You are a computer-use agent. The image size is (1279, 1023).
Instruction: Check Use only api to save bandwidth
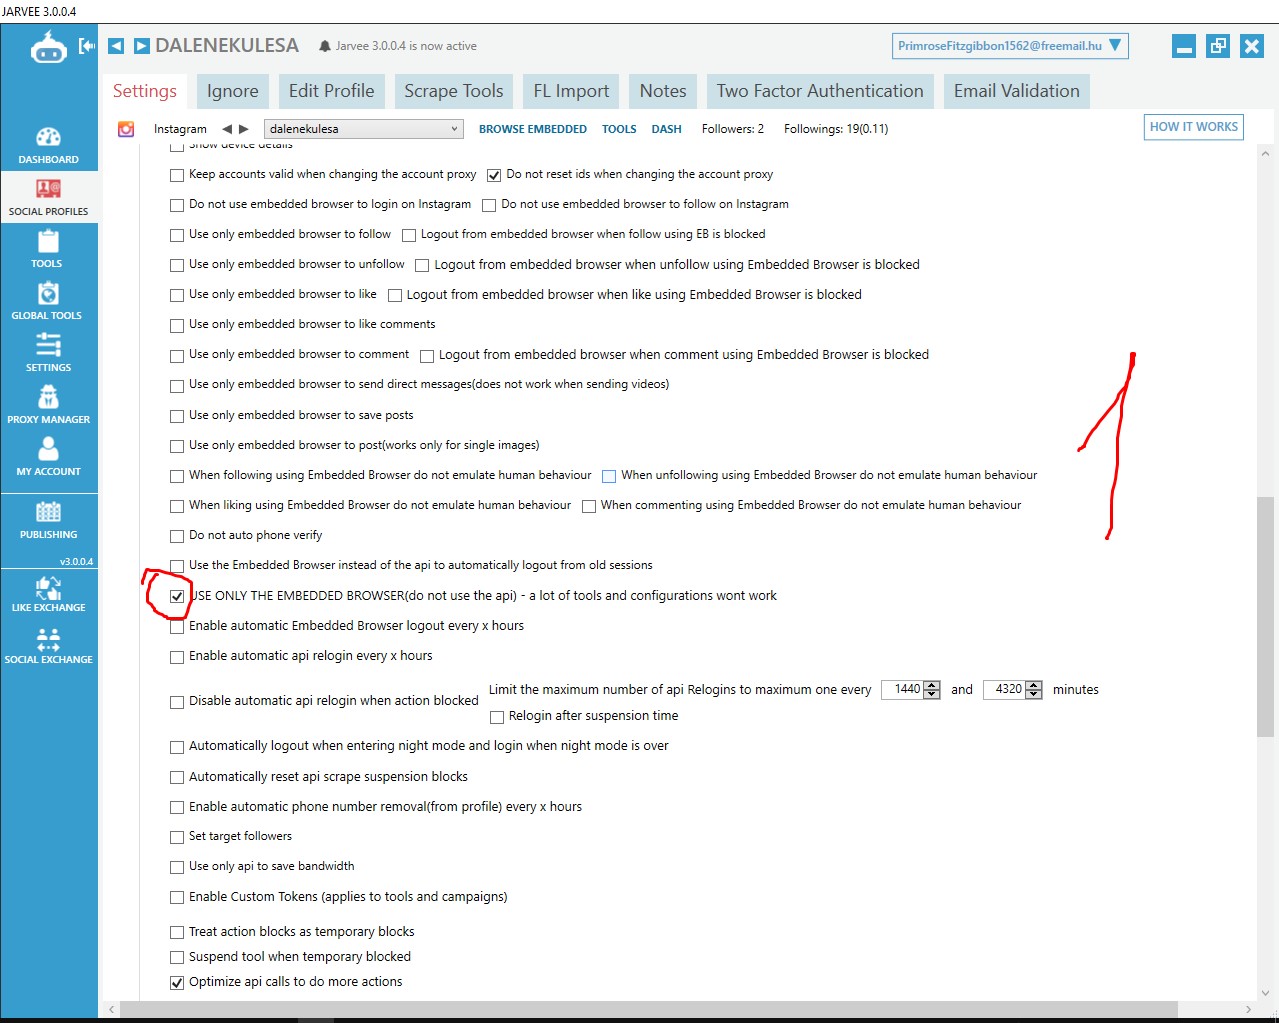(177, 867)
